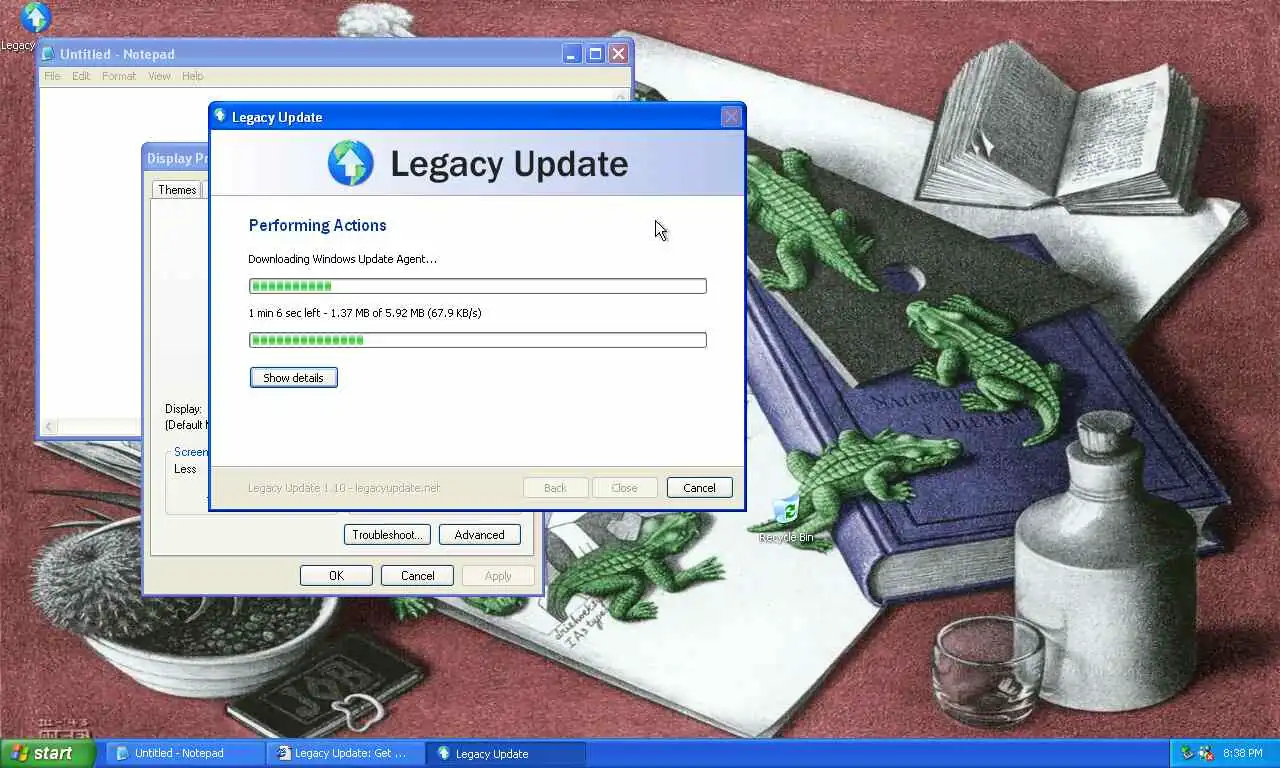The width and height of the screenshot is (1280, 768).
Task: Click the Notepad icon on the taskbar button
Action: (x=122, y=753)
